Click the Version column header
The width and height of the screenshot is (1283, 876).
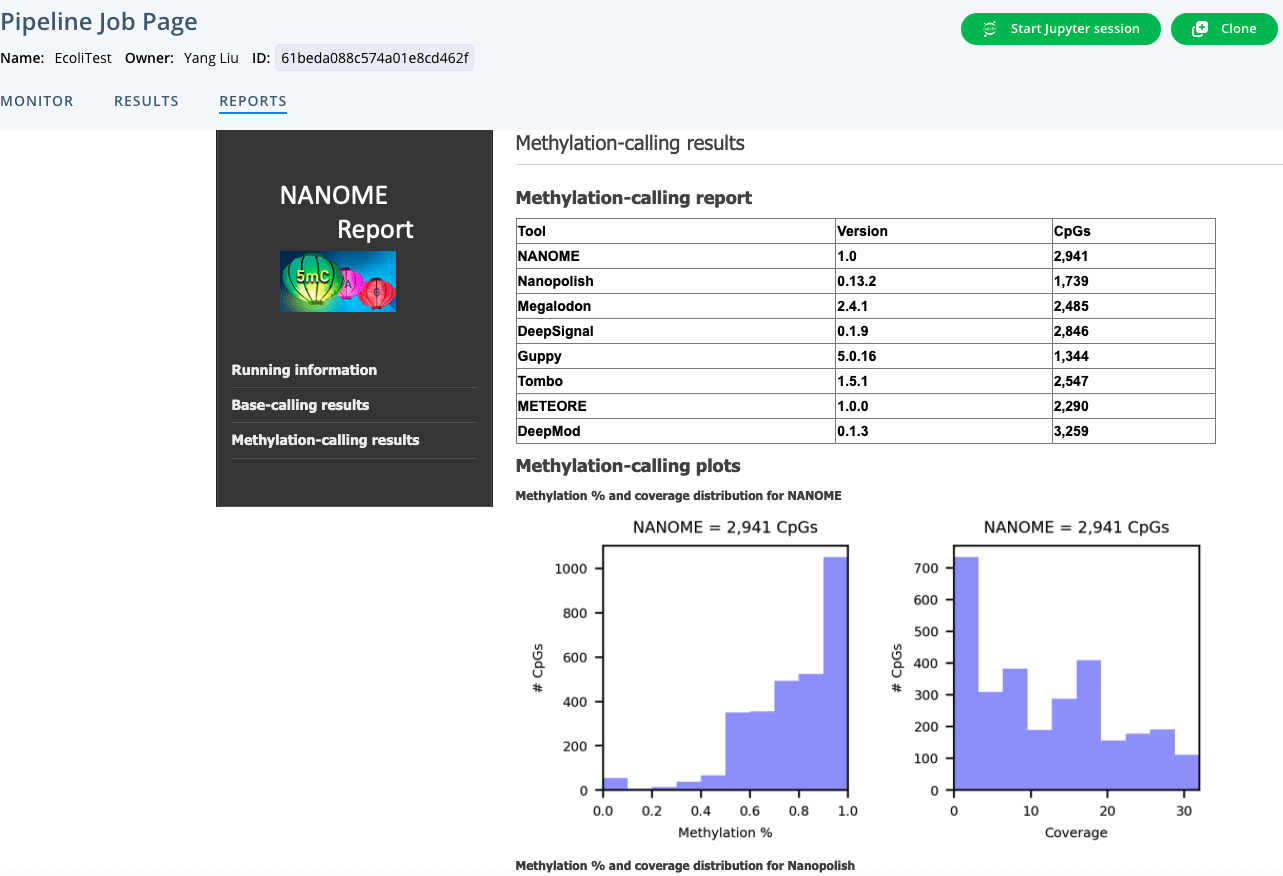943,231
